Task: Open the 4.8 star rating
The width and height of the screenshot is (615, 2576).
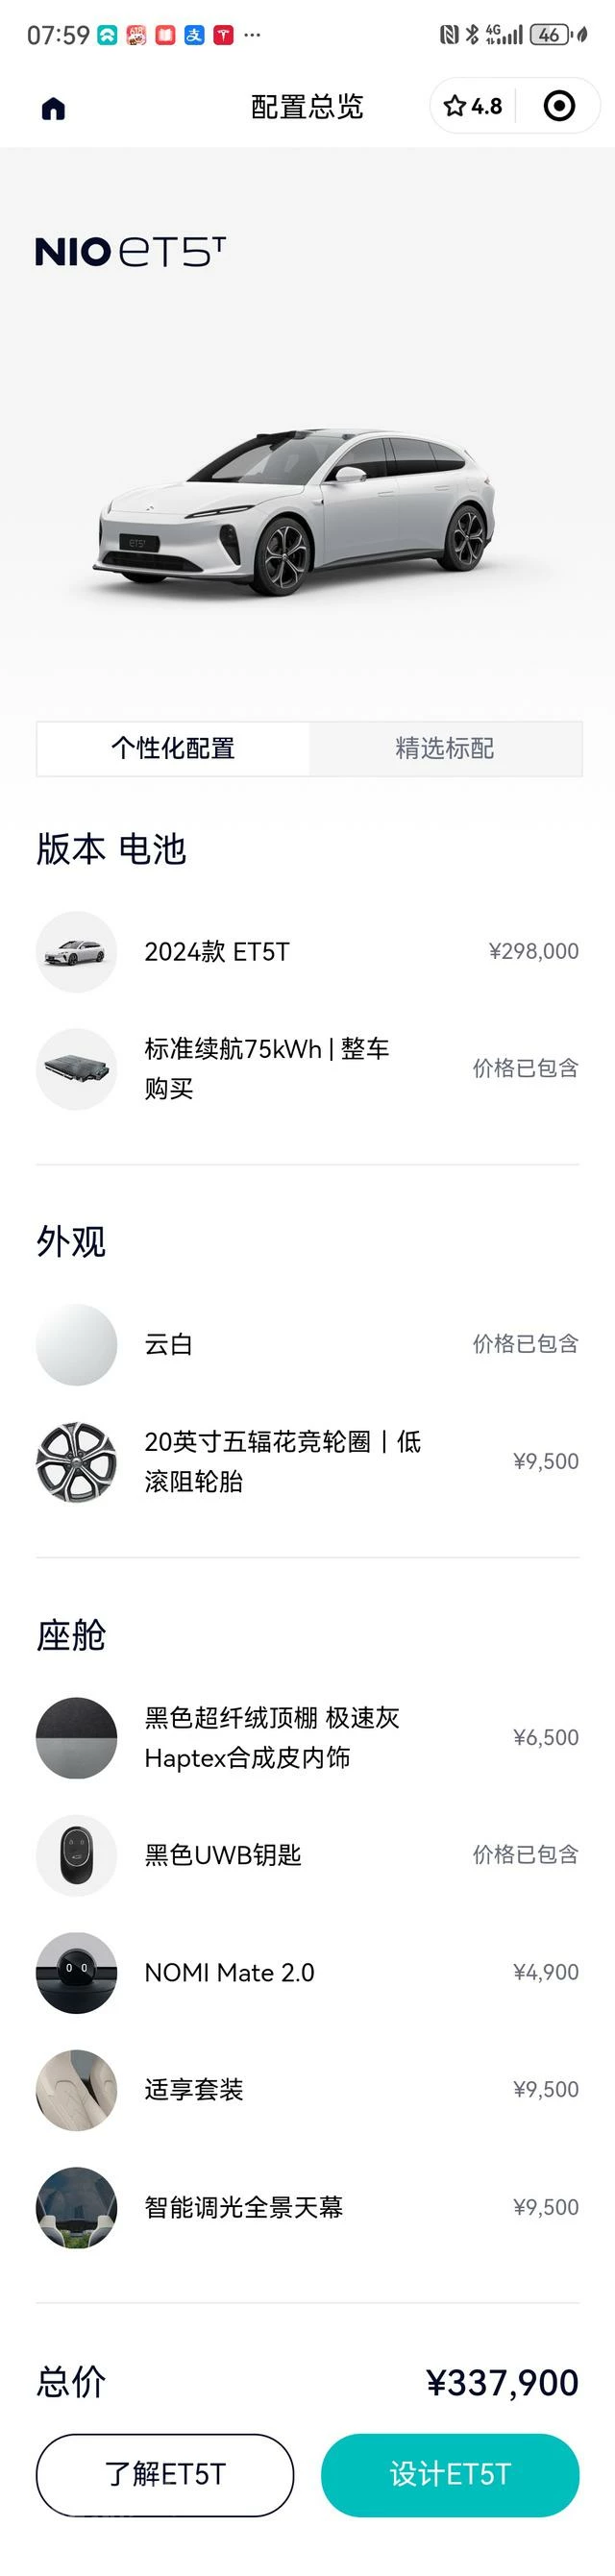Action: pyautogui.click(x=473, y=106)
